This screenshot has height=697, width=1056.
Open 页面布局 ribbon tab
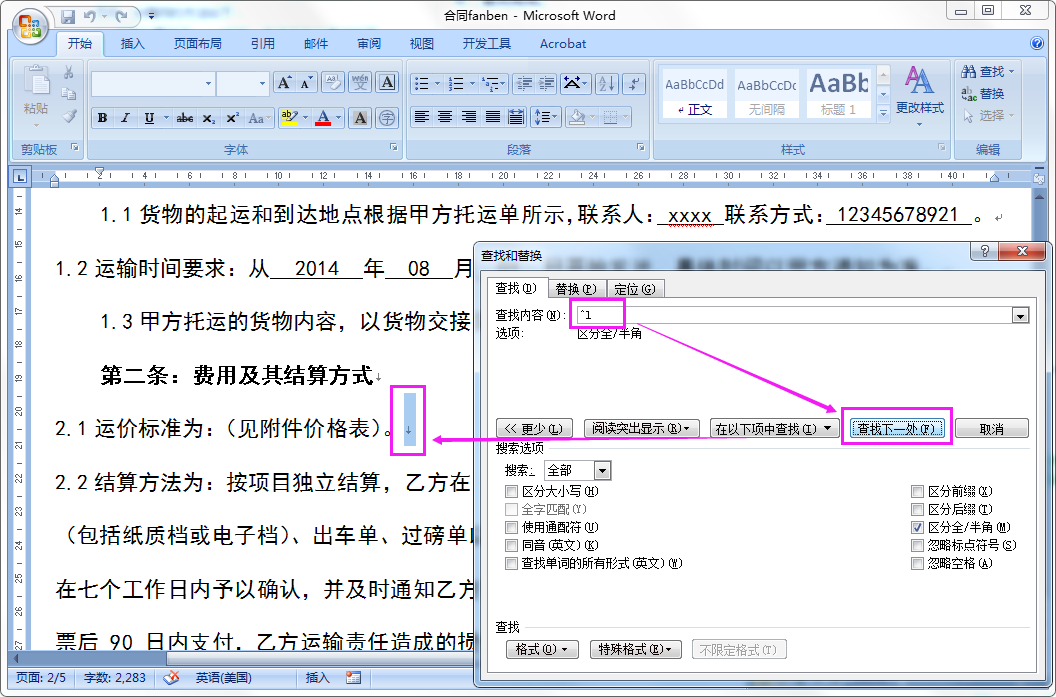click(197, 44)
